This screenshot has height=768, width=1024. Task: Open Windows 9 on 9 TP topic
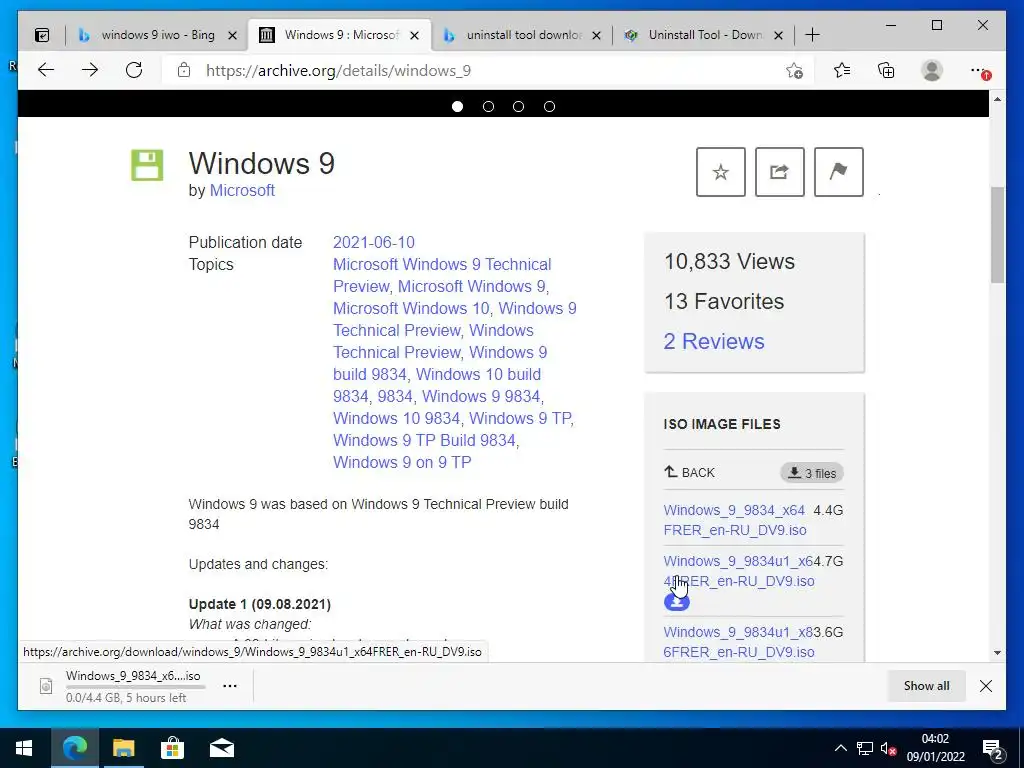click(x=402, y=462)
